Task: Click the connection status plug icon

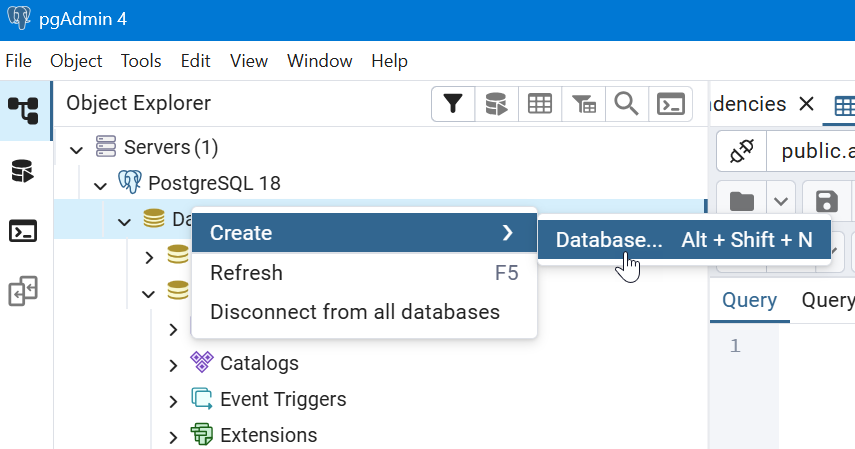Action: click(742, 151)
